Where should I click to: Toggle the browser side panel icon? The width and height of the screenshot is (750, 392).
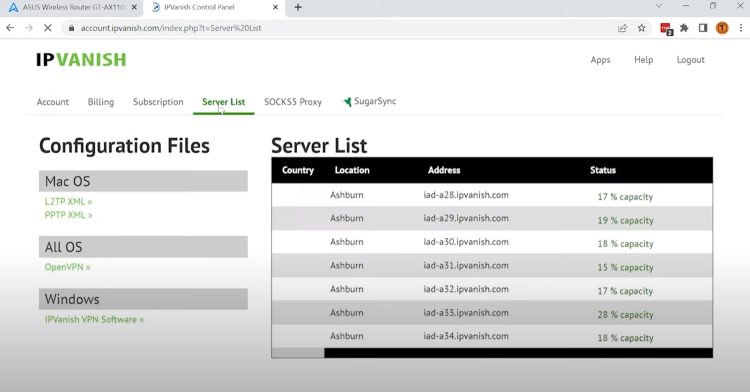tap(703, 28)
